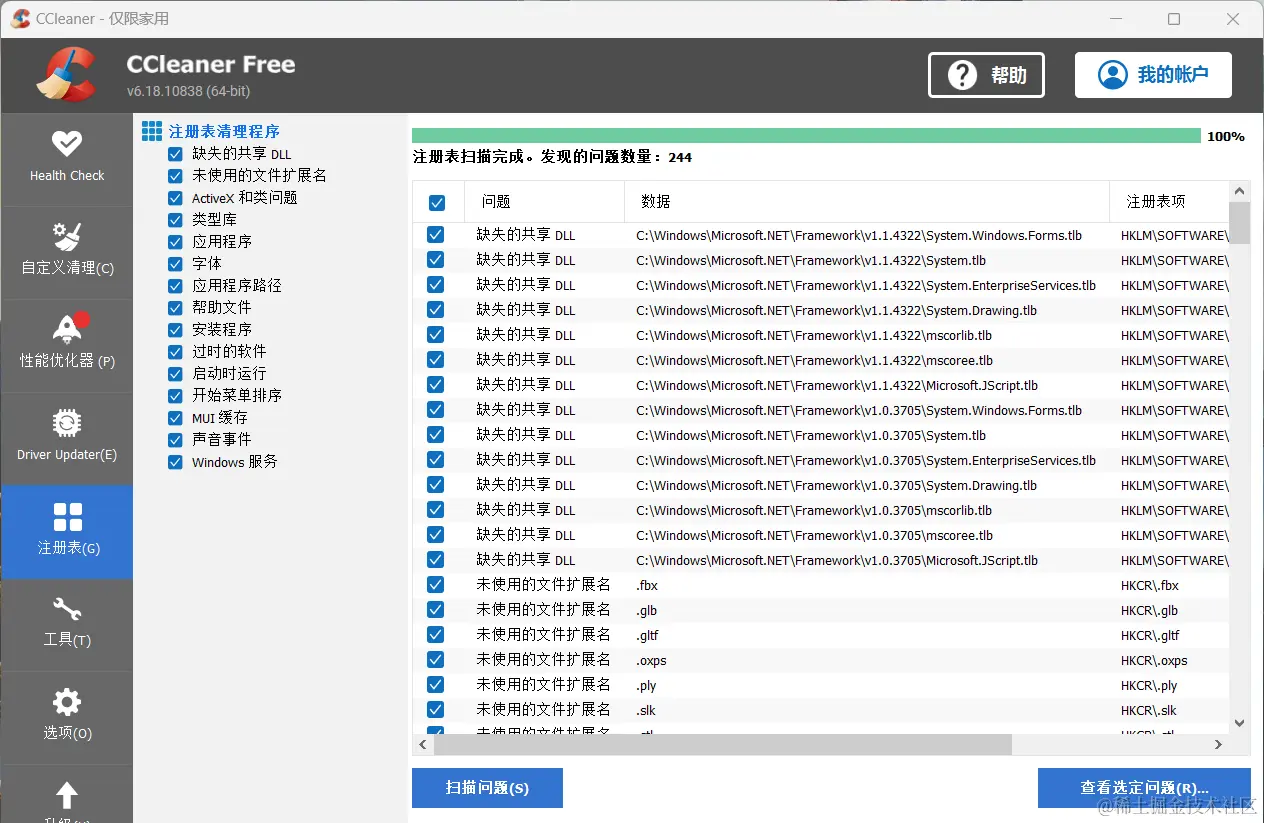Click the 应用程序路径 label

pos(237,286)
